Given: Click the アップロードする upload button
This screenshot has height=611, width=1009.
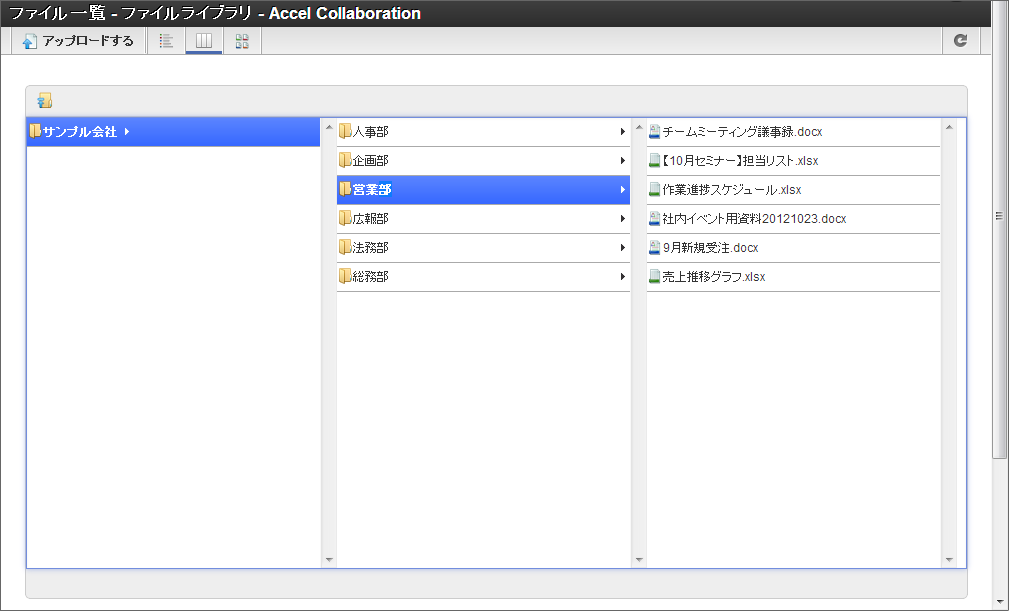Looking at the screenshot, I should (x=77, y=41).
